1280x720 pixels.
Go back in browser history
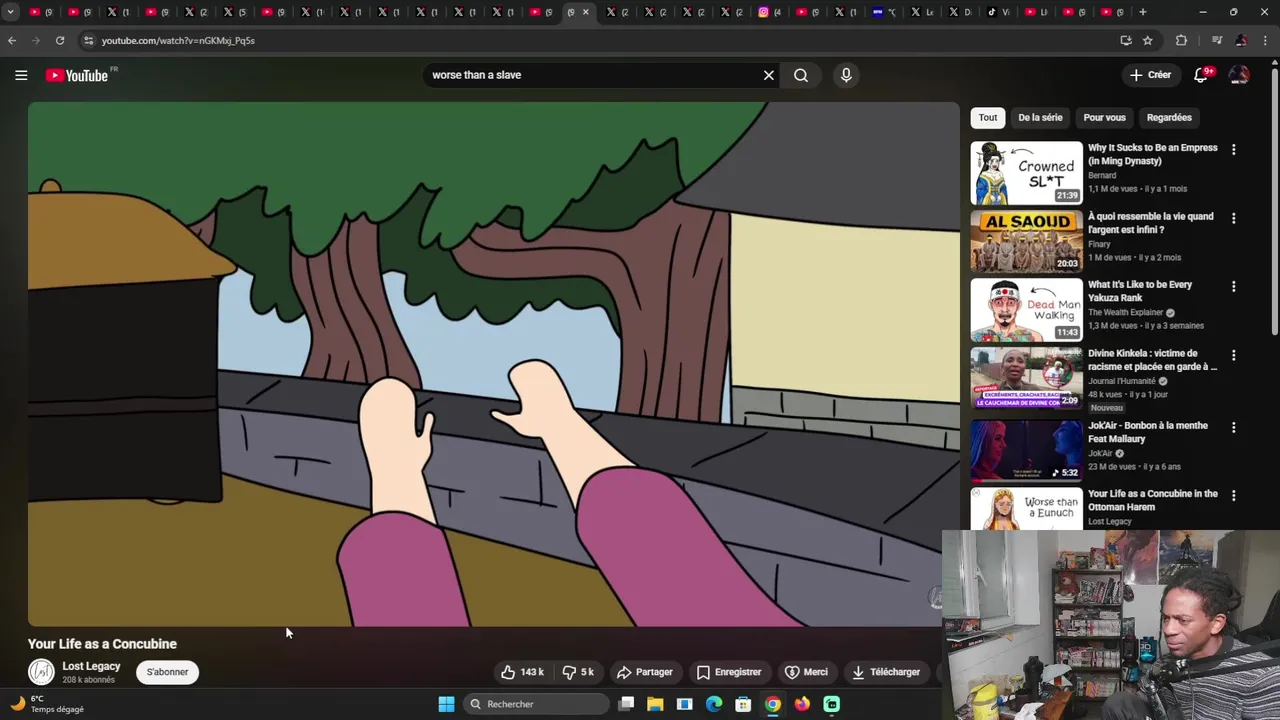point(12,40)
